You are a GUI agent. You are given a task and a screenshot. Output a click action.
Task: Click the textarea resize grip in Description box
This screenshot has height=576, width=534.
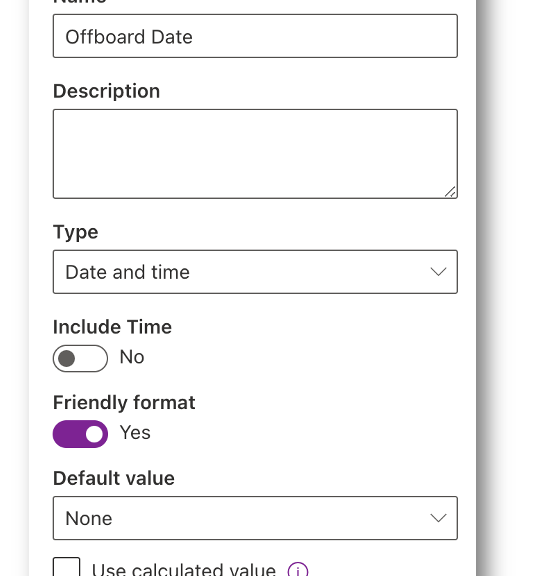point(450,192)
